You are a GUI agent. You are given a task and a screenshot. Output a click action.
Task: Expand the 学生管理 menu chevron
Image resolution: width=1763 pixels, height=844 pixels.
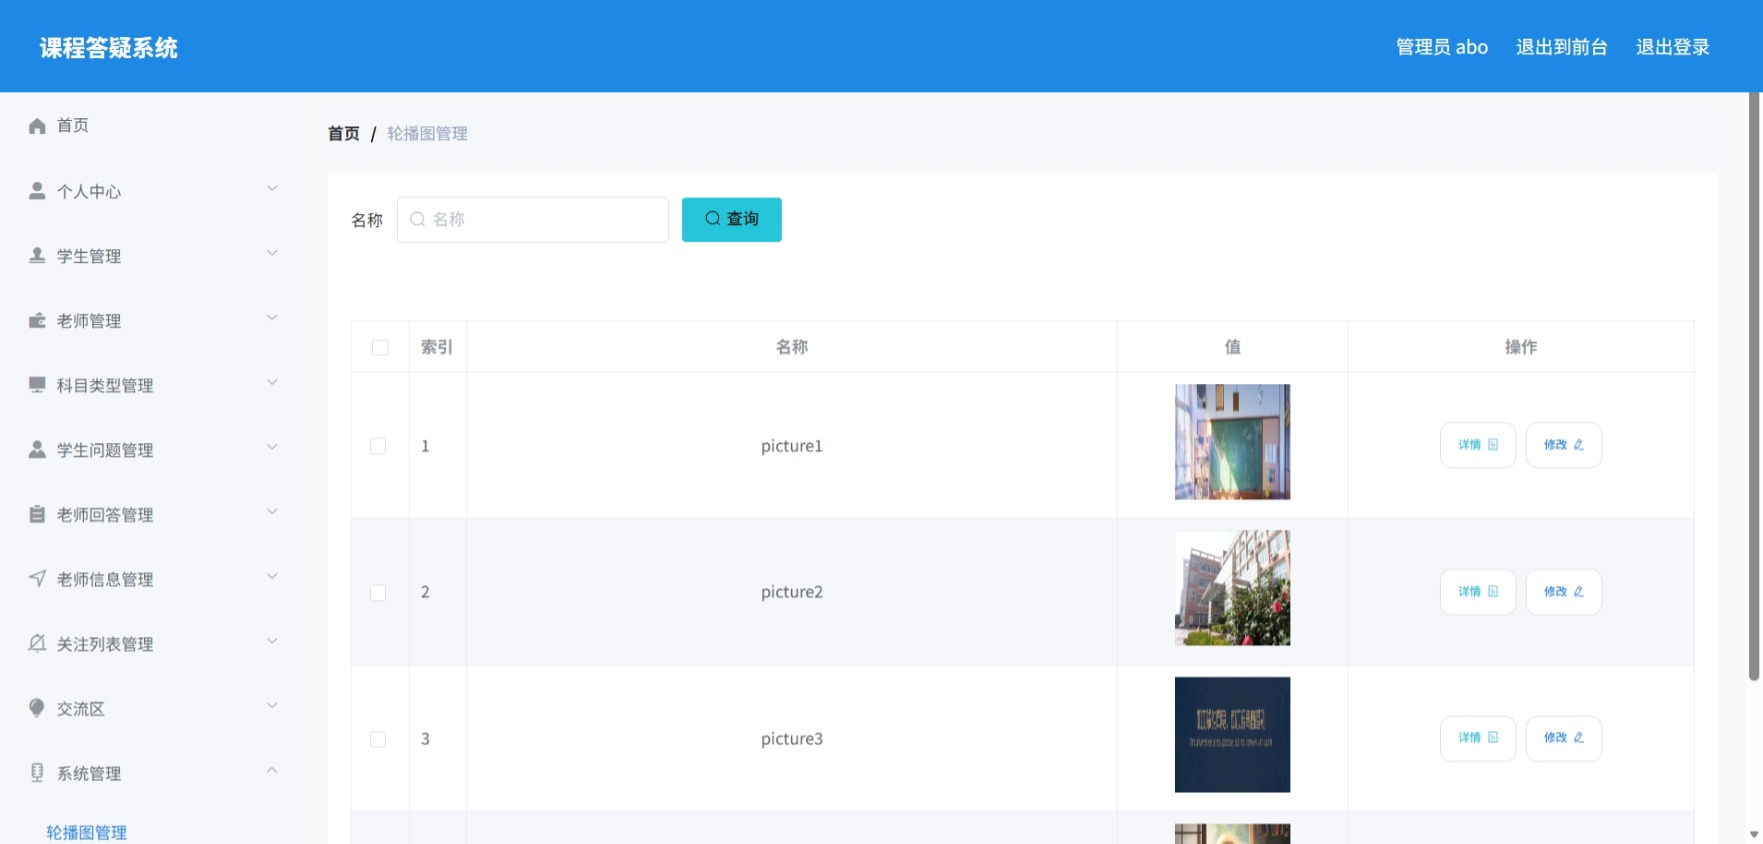[272, 253]
